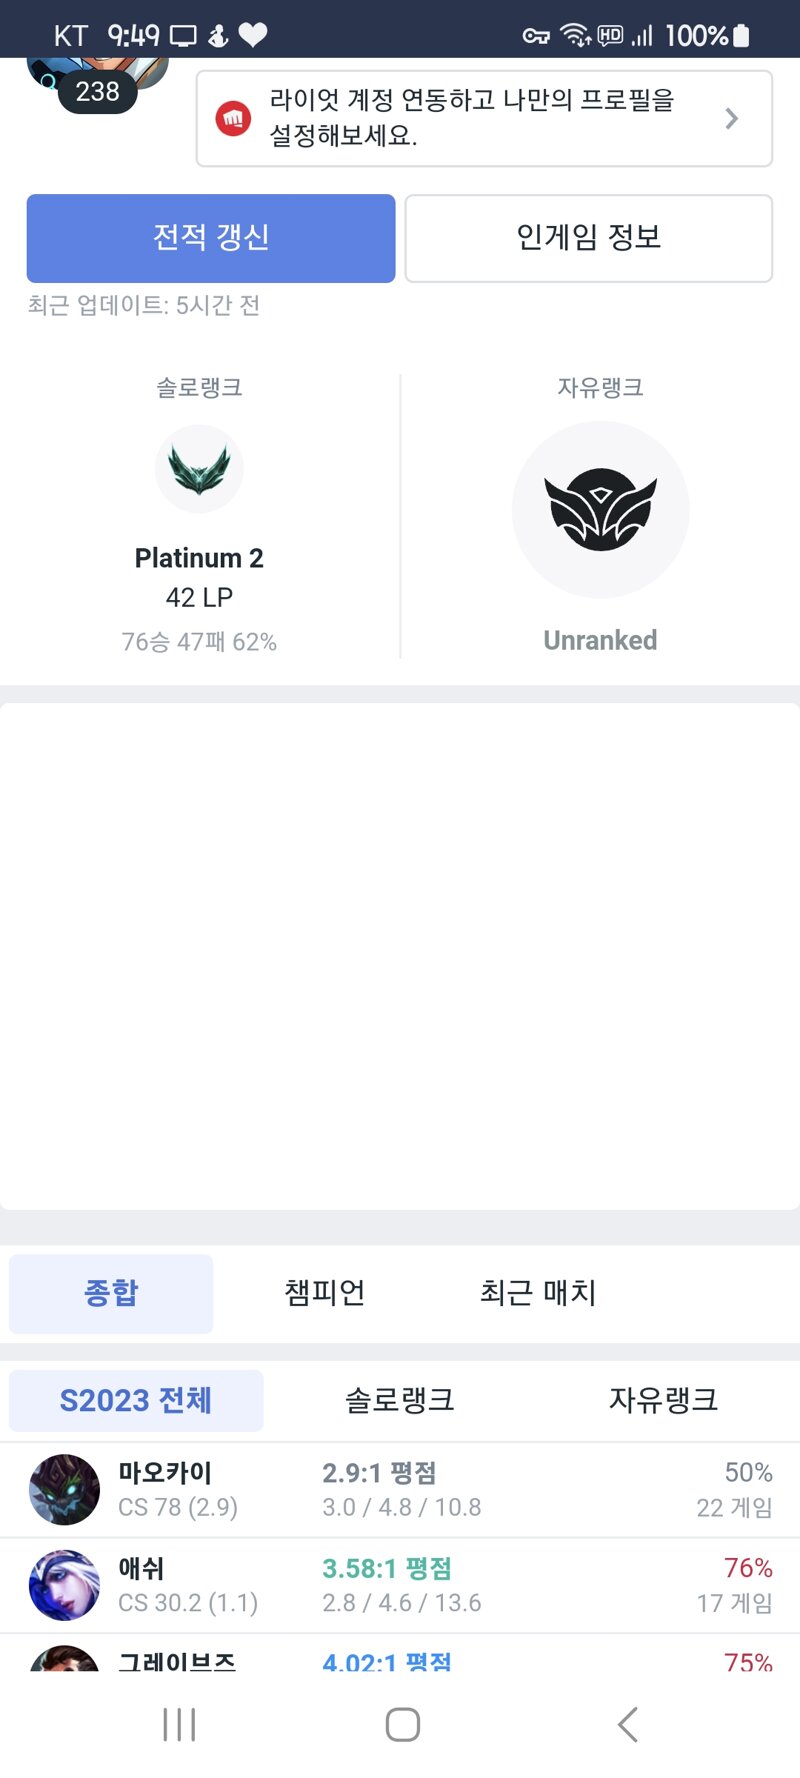The image size is (800, 1778).
Task: Select the 자유랭크 season filter
Action: [x=663, y=1400]
